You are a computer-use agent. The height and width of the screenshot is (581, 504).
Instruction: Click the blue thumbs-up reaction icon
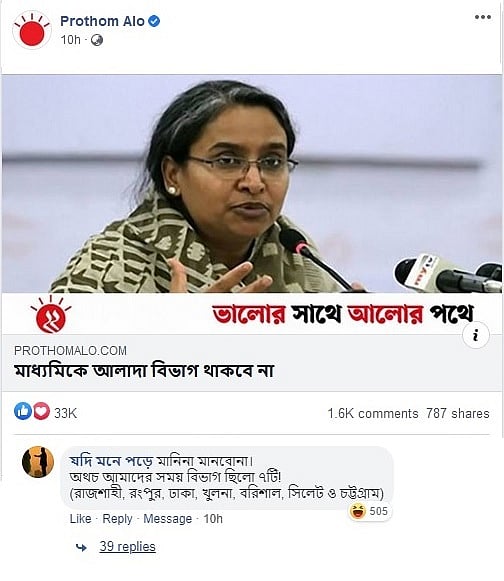23,411
